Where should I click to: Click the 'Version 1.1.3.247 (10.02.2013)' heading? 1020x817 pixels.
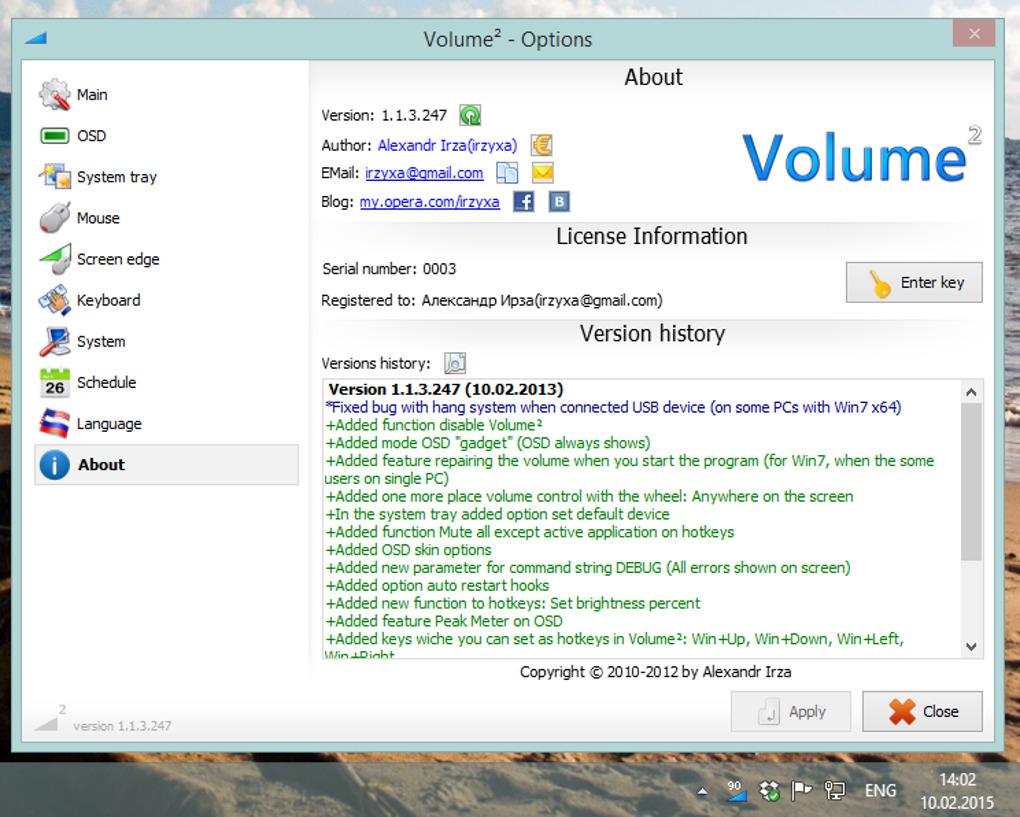pos(446,389)
